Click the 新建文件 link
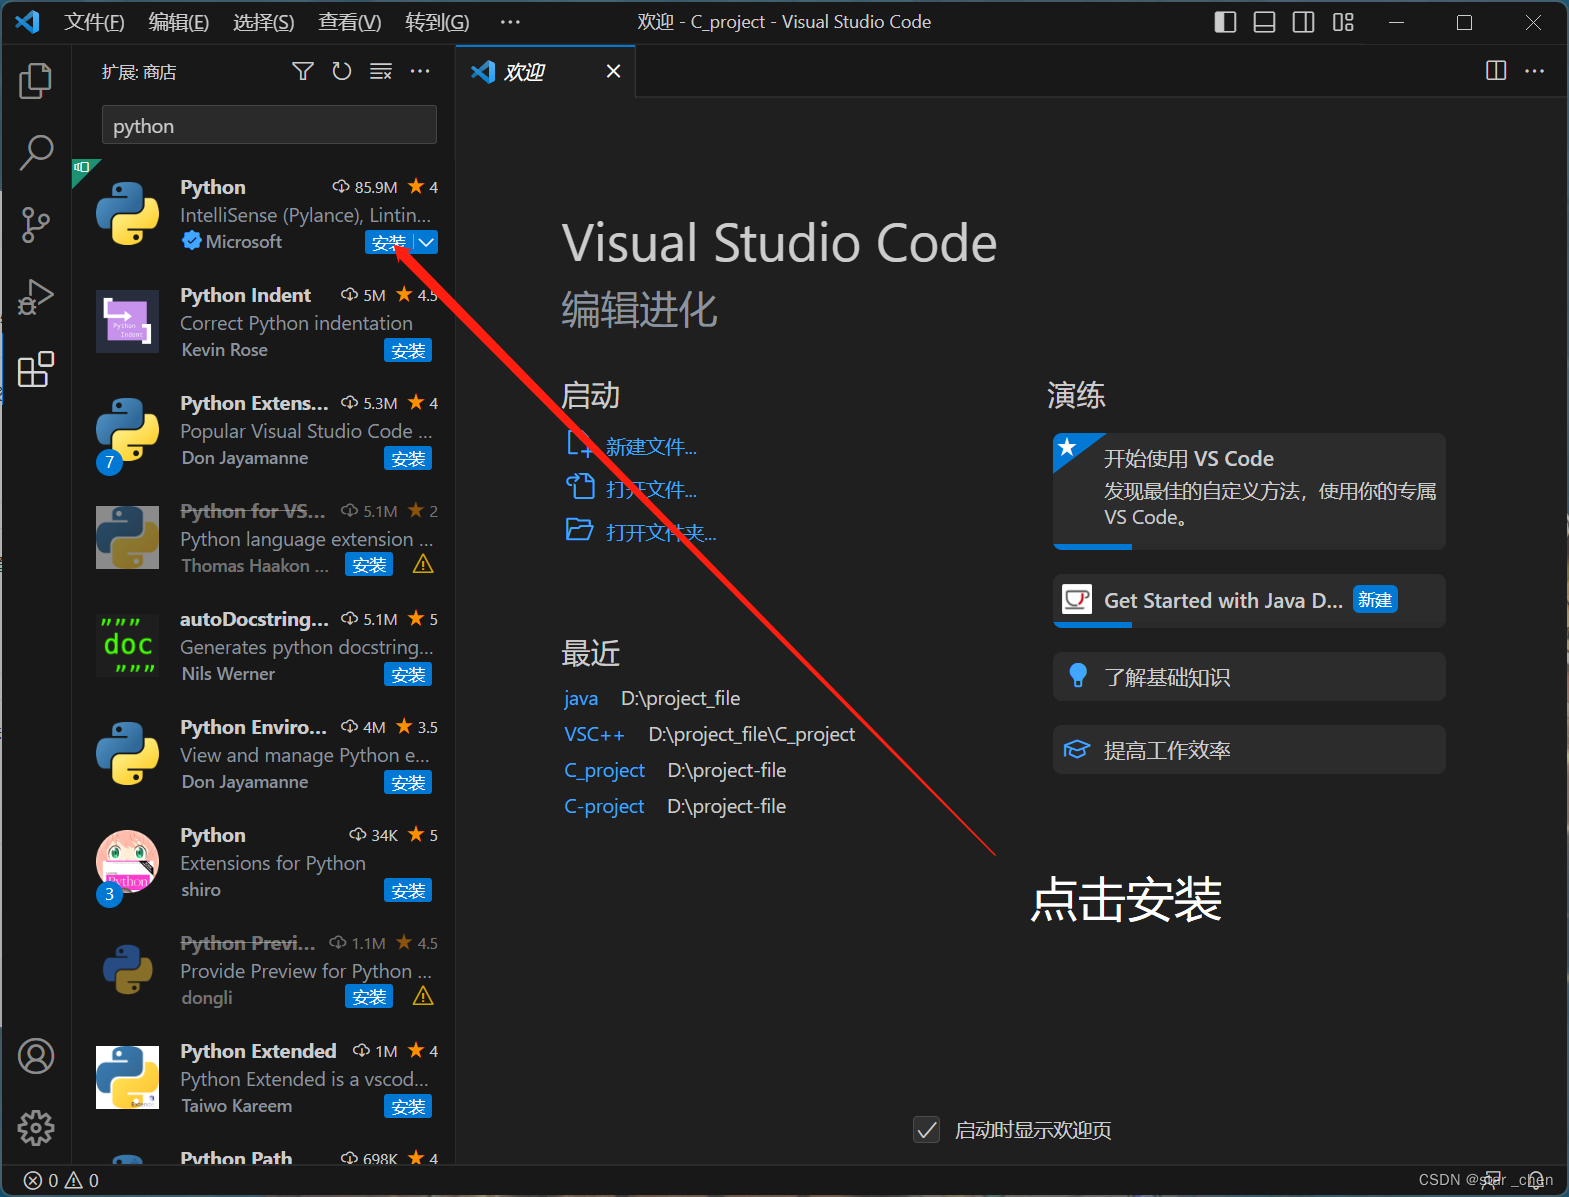 tap(651, 446)
